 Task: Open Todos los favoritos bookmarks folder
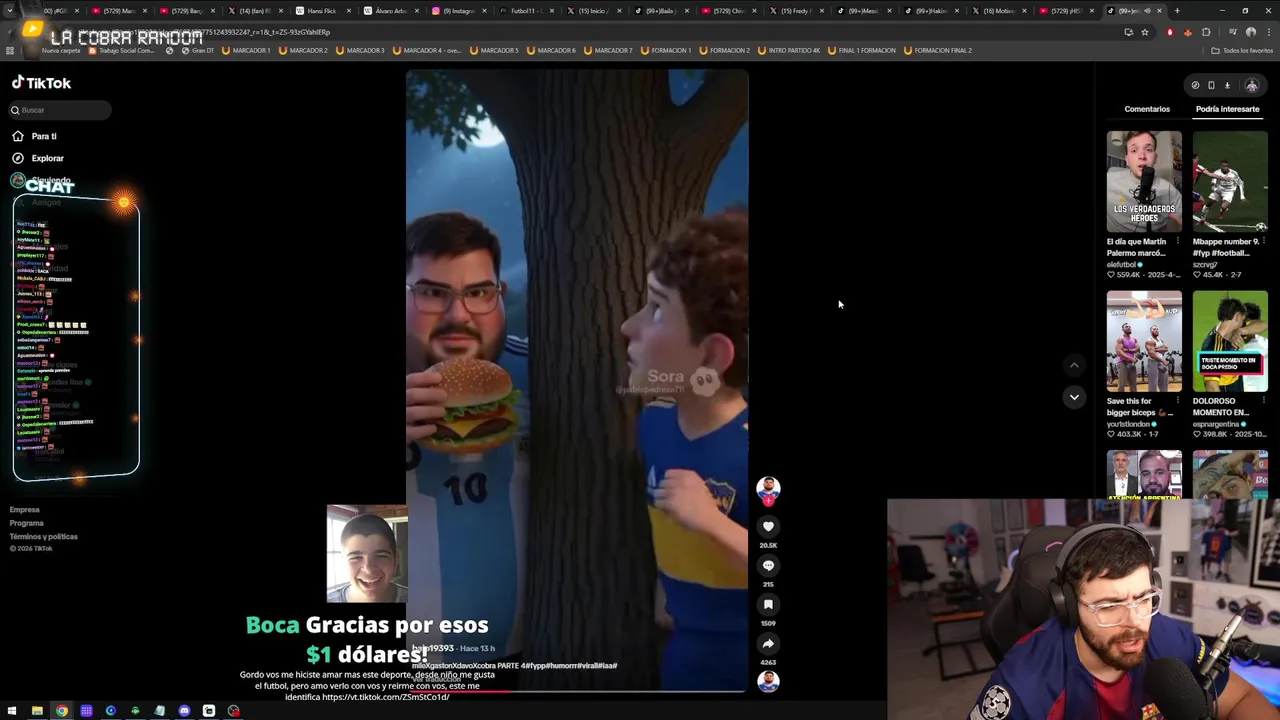coord(1243,50)
